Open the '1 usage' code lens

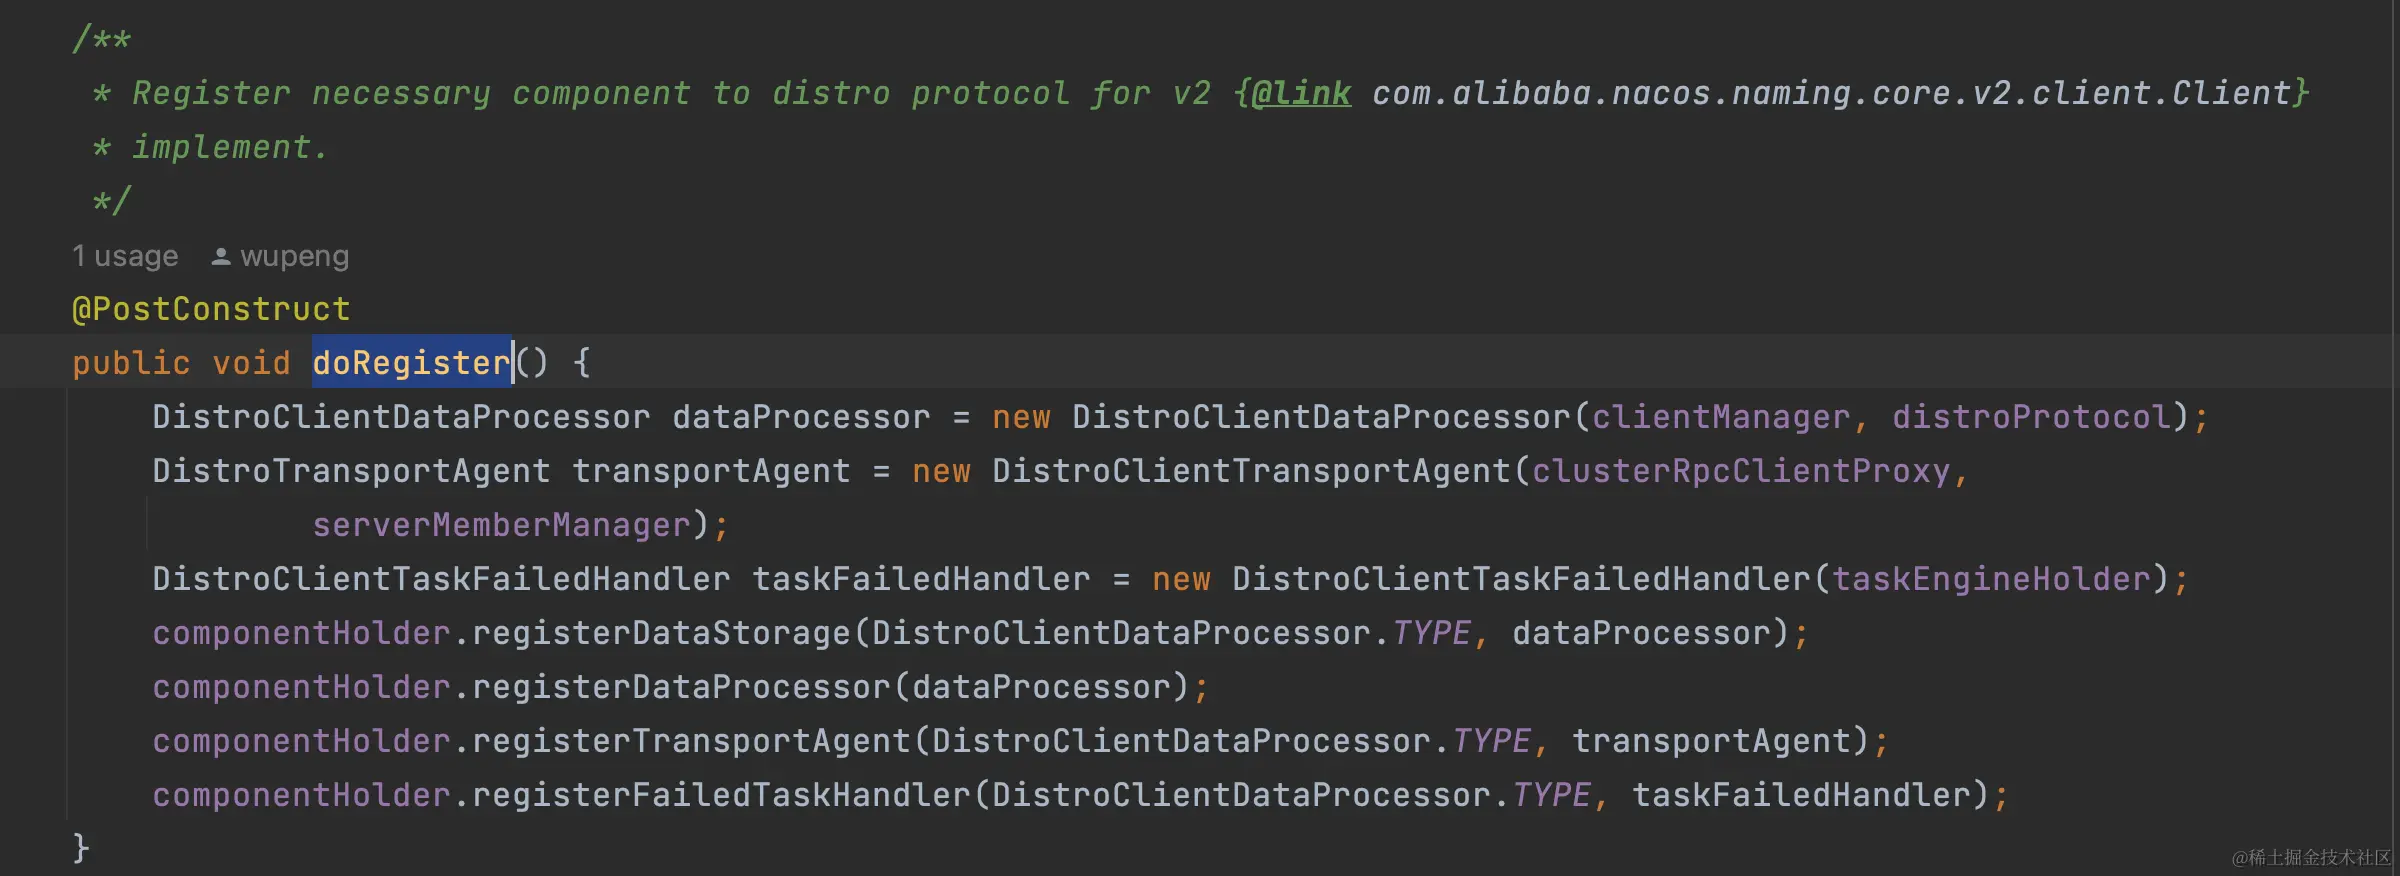(x=125, y=257)
